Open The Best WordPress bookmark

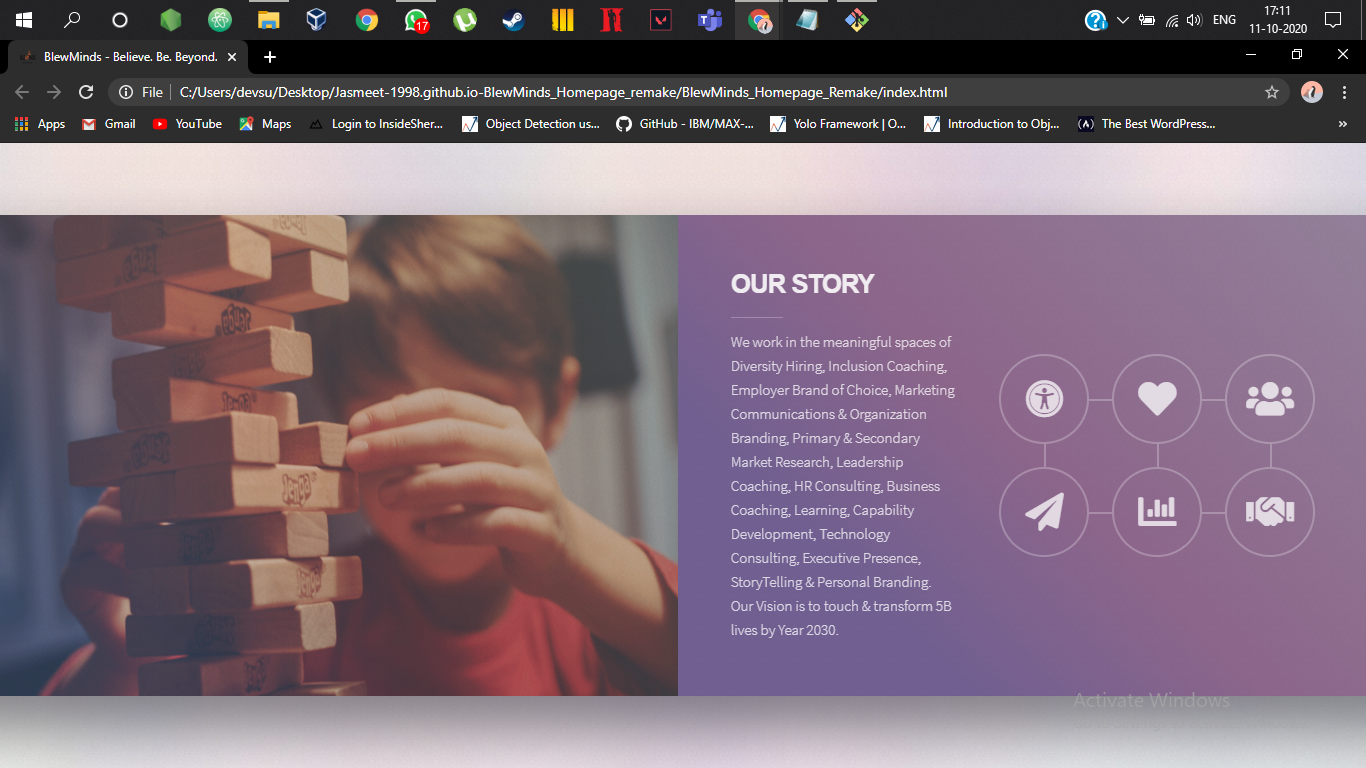pos(1146,124)
